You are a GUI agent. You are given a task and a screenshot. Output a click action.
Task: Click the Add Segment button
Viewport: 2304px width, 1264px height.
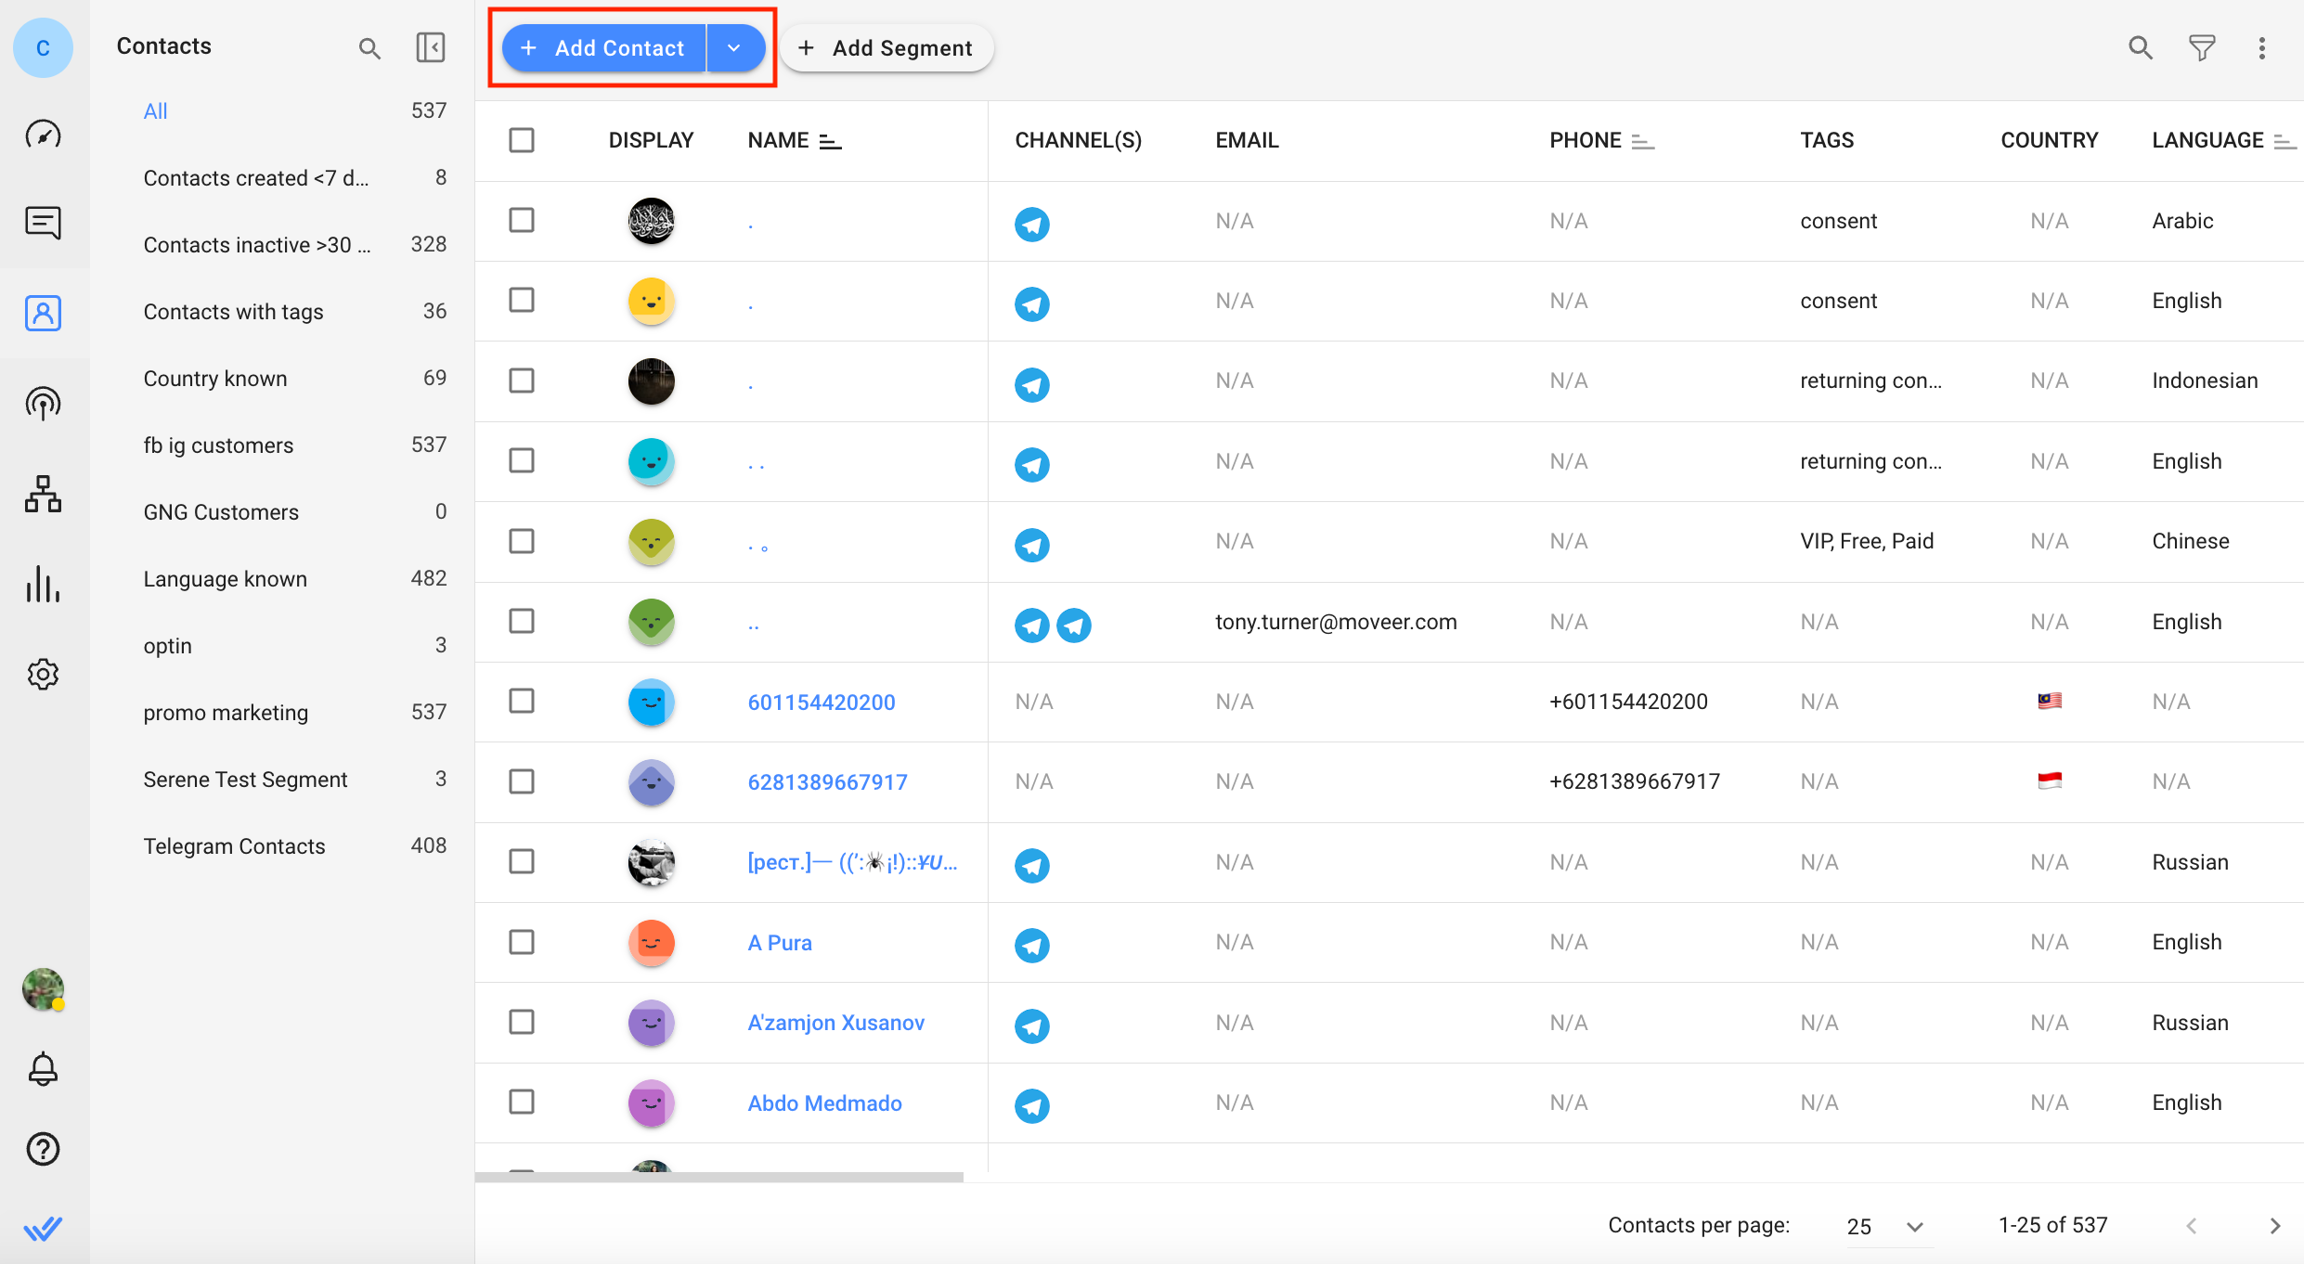click(x=886, y=47)
